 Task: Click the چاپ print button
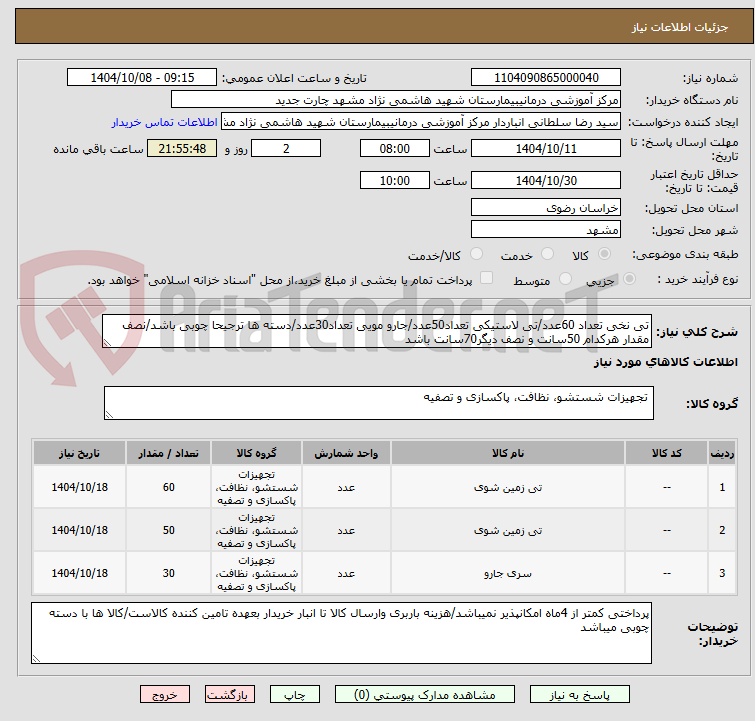(295, 695)
